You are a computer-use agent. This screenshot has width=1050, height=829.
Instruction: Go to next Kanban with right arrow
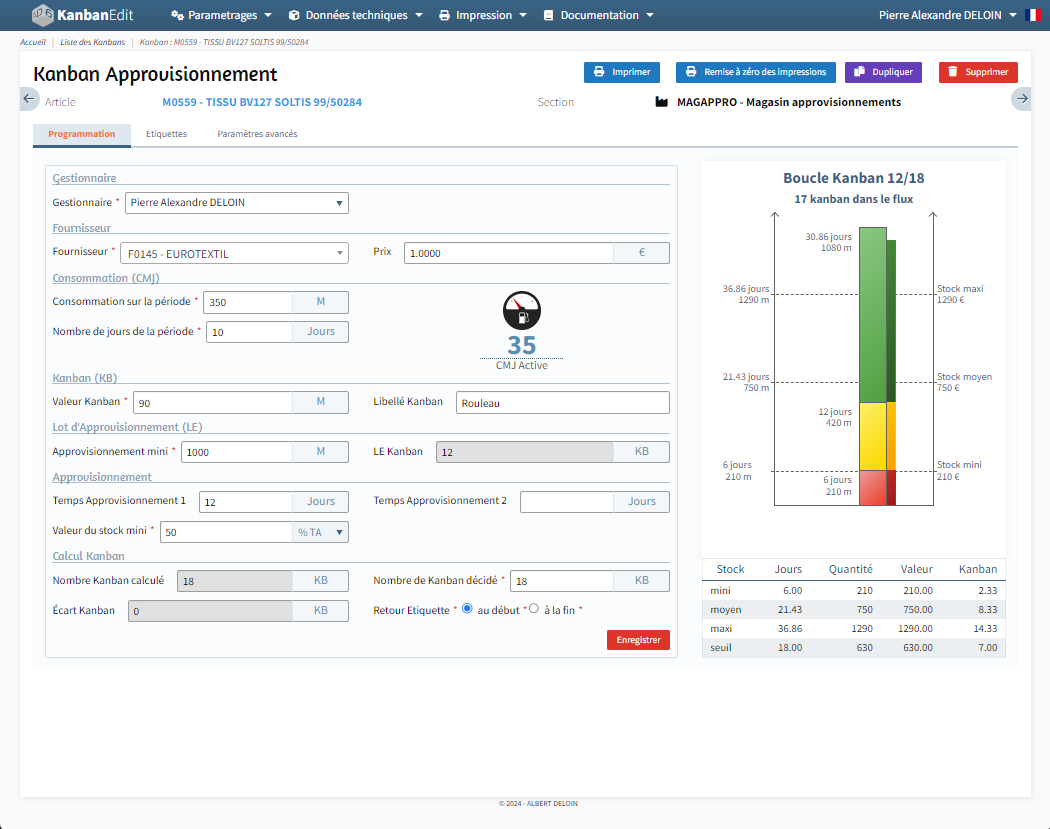point(1021,98)
